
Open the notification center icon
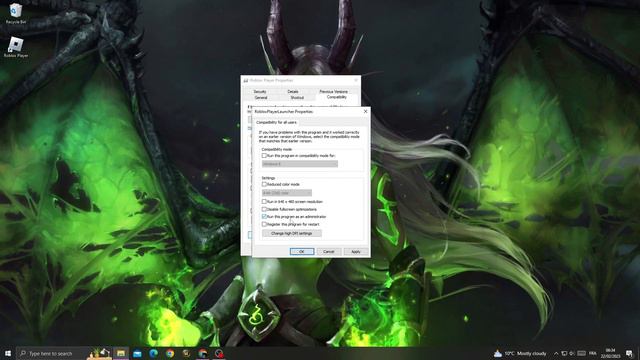coord(629,353)
